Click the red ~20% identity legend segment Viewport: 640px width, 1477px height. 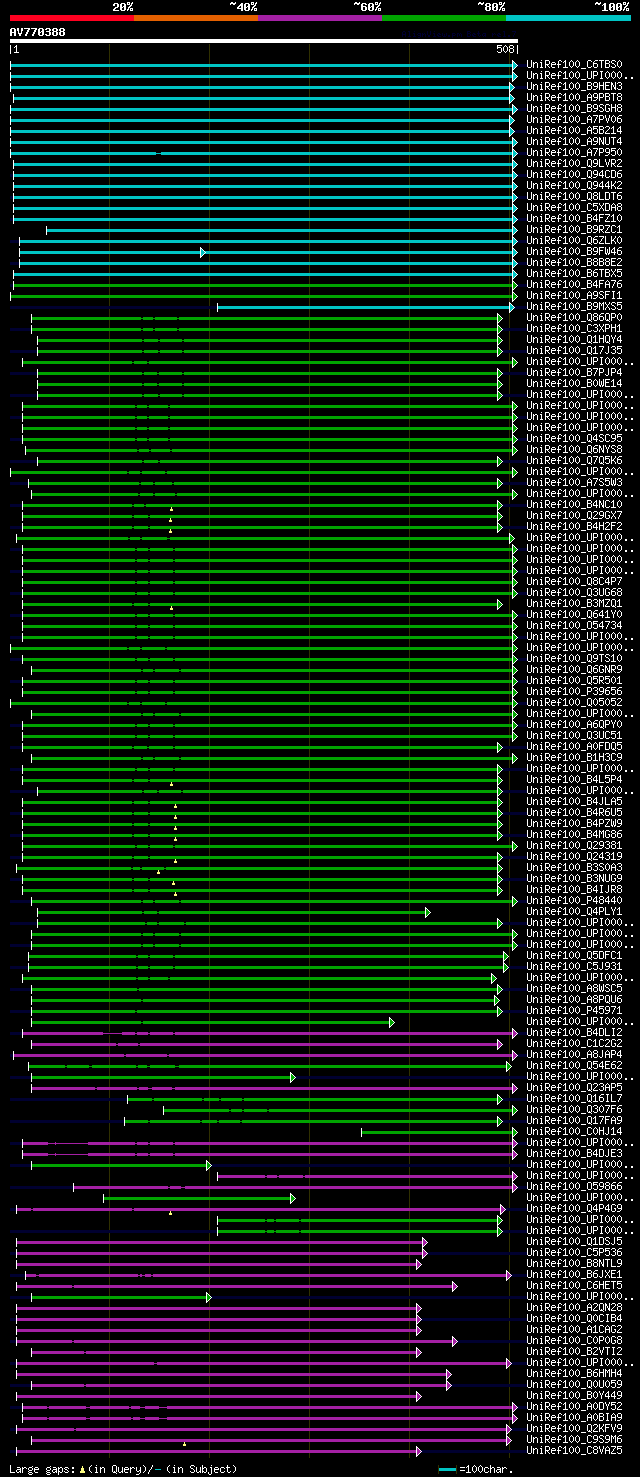click(x=71, y=17)
